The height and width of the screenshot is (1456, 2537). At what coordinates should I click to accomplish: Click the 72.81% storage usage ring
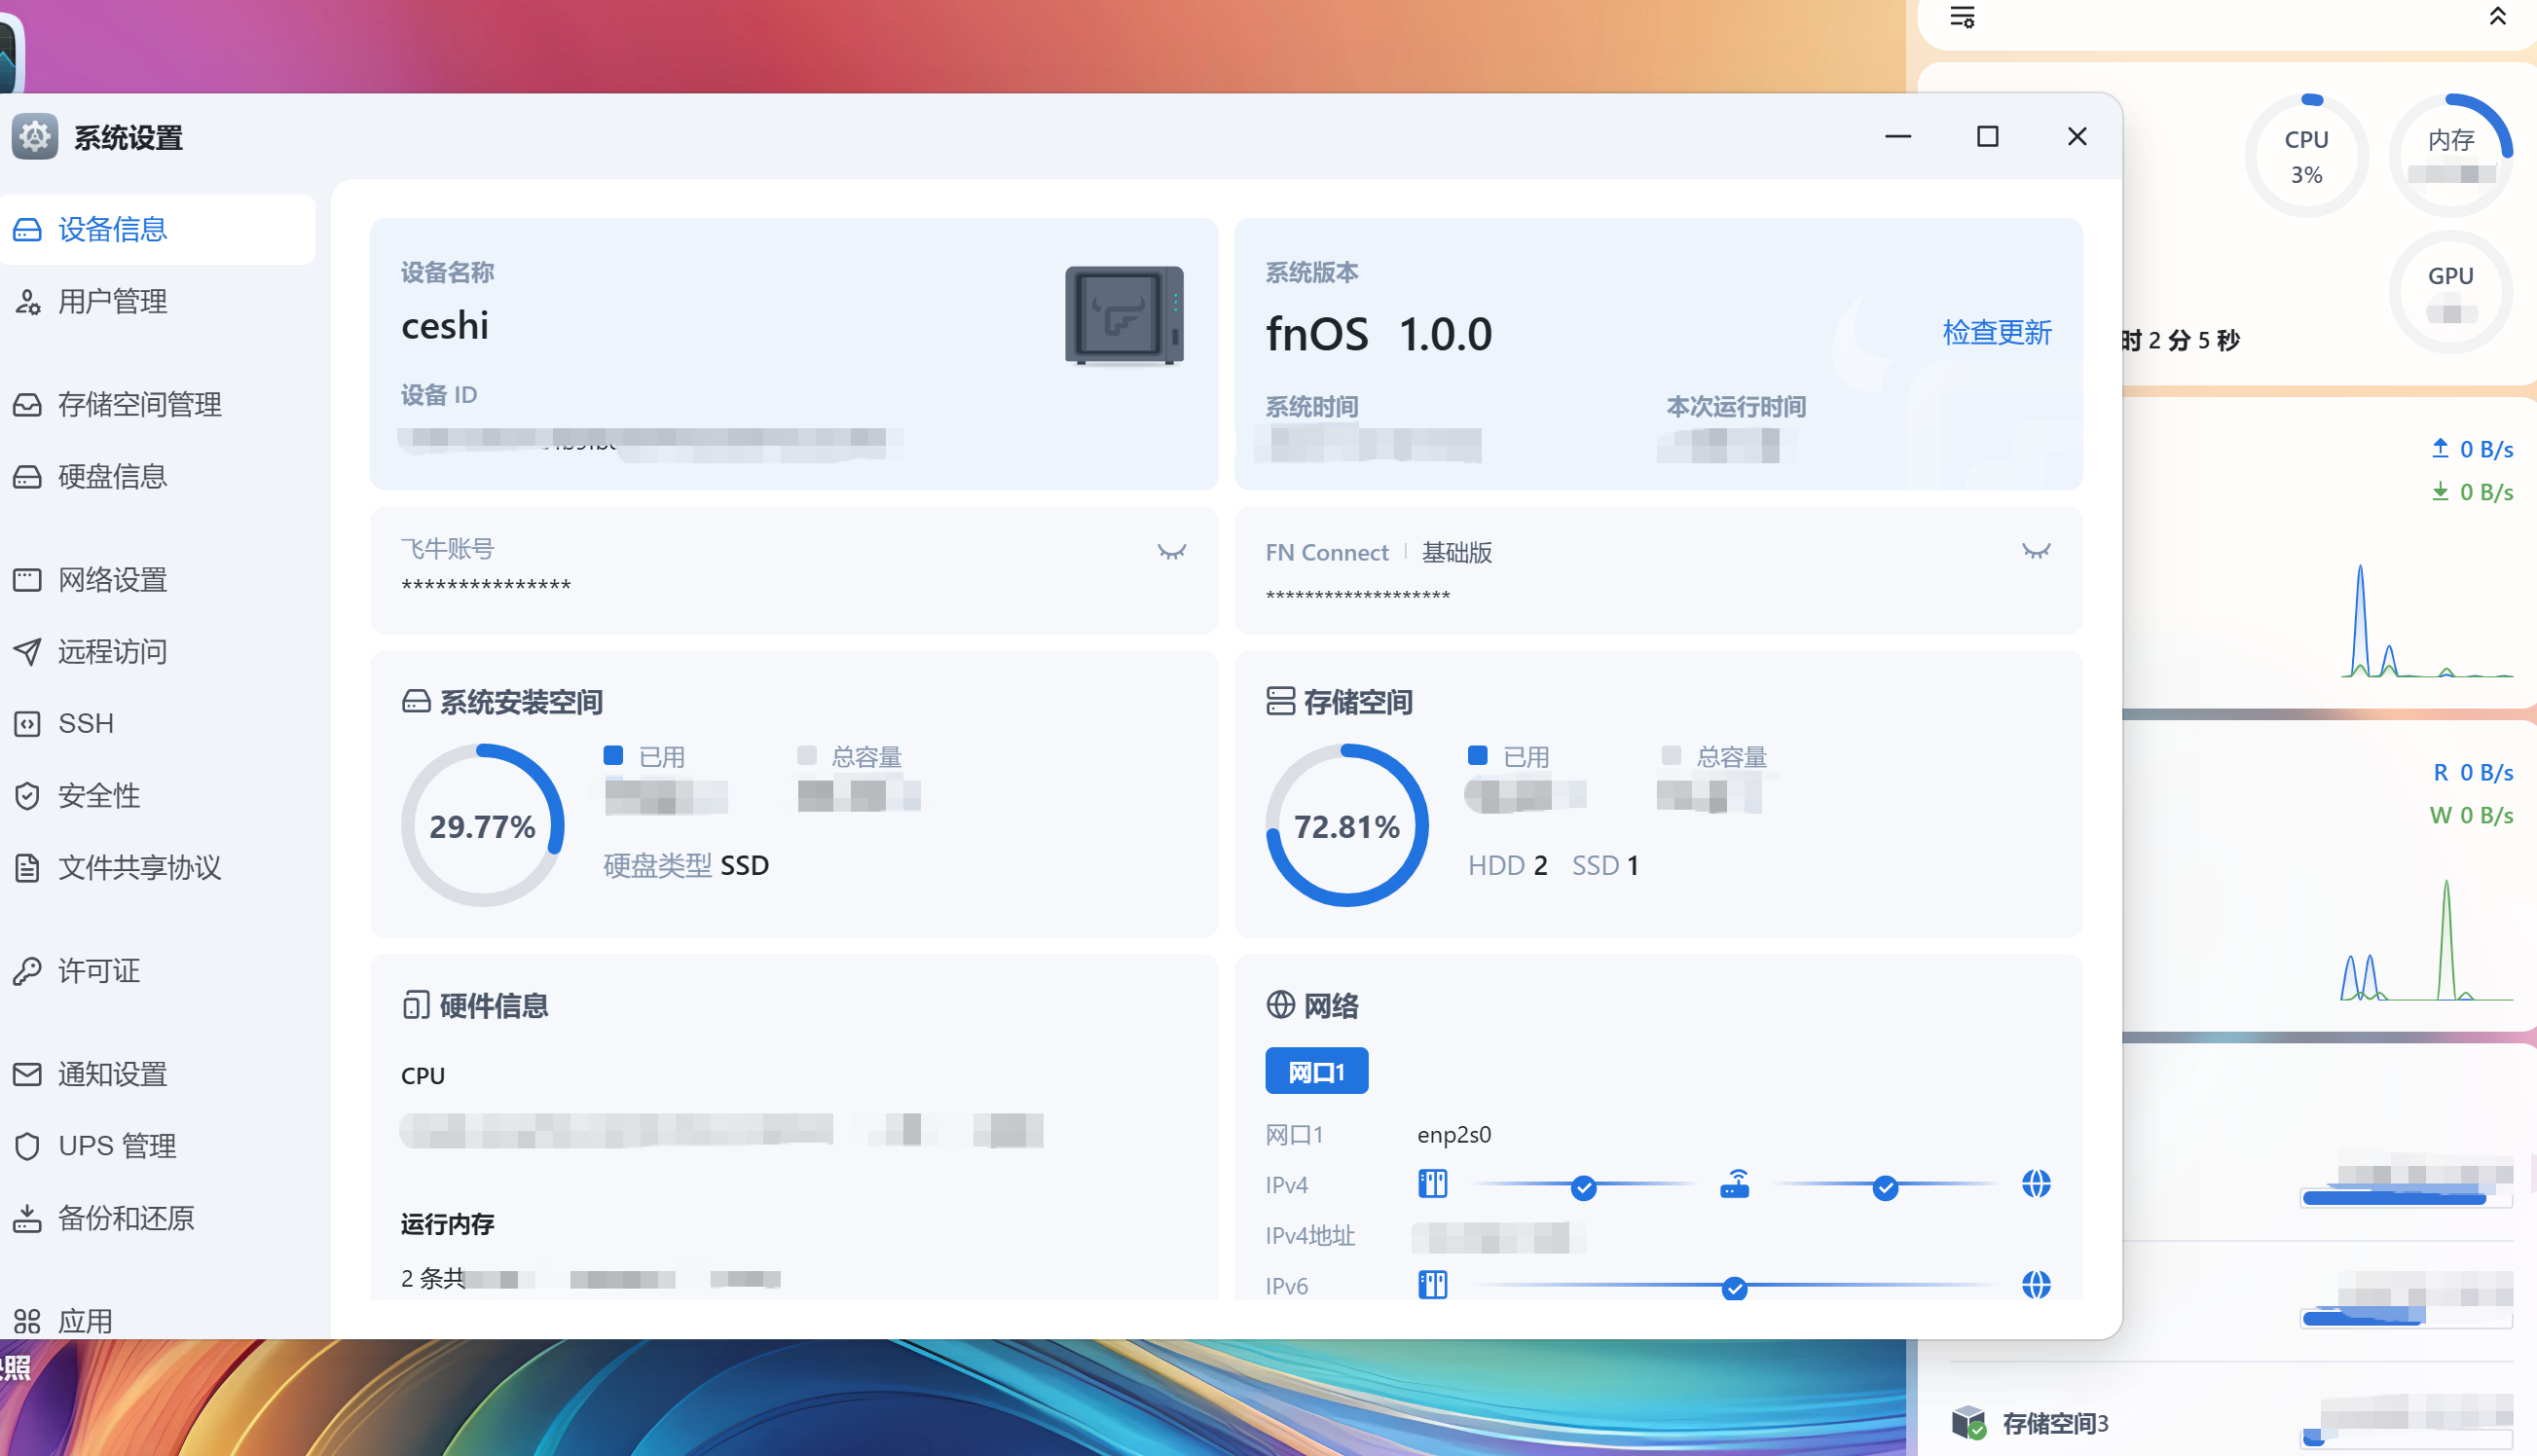[x=1346, y=826]
